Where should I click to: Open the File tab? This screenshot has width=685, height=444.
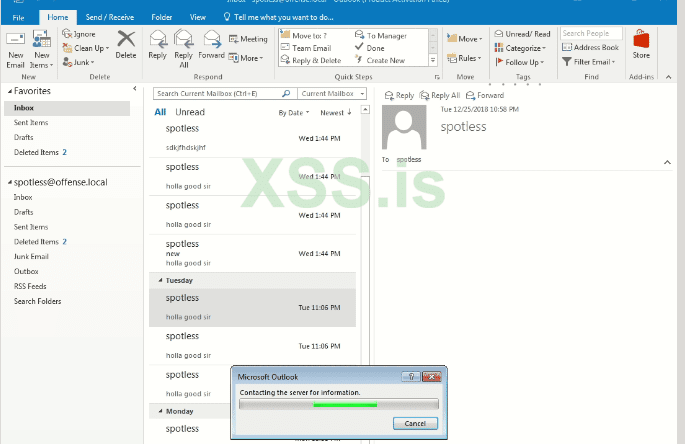[18, 17]
